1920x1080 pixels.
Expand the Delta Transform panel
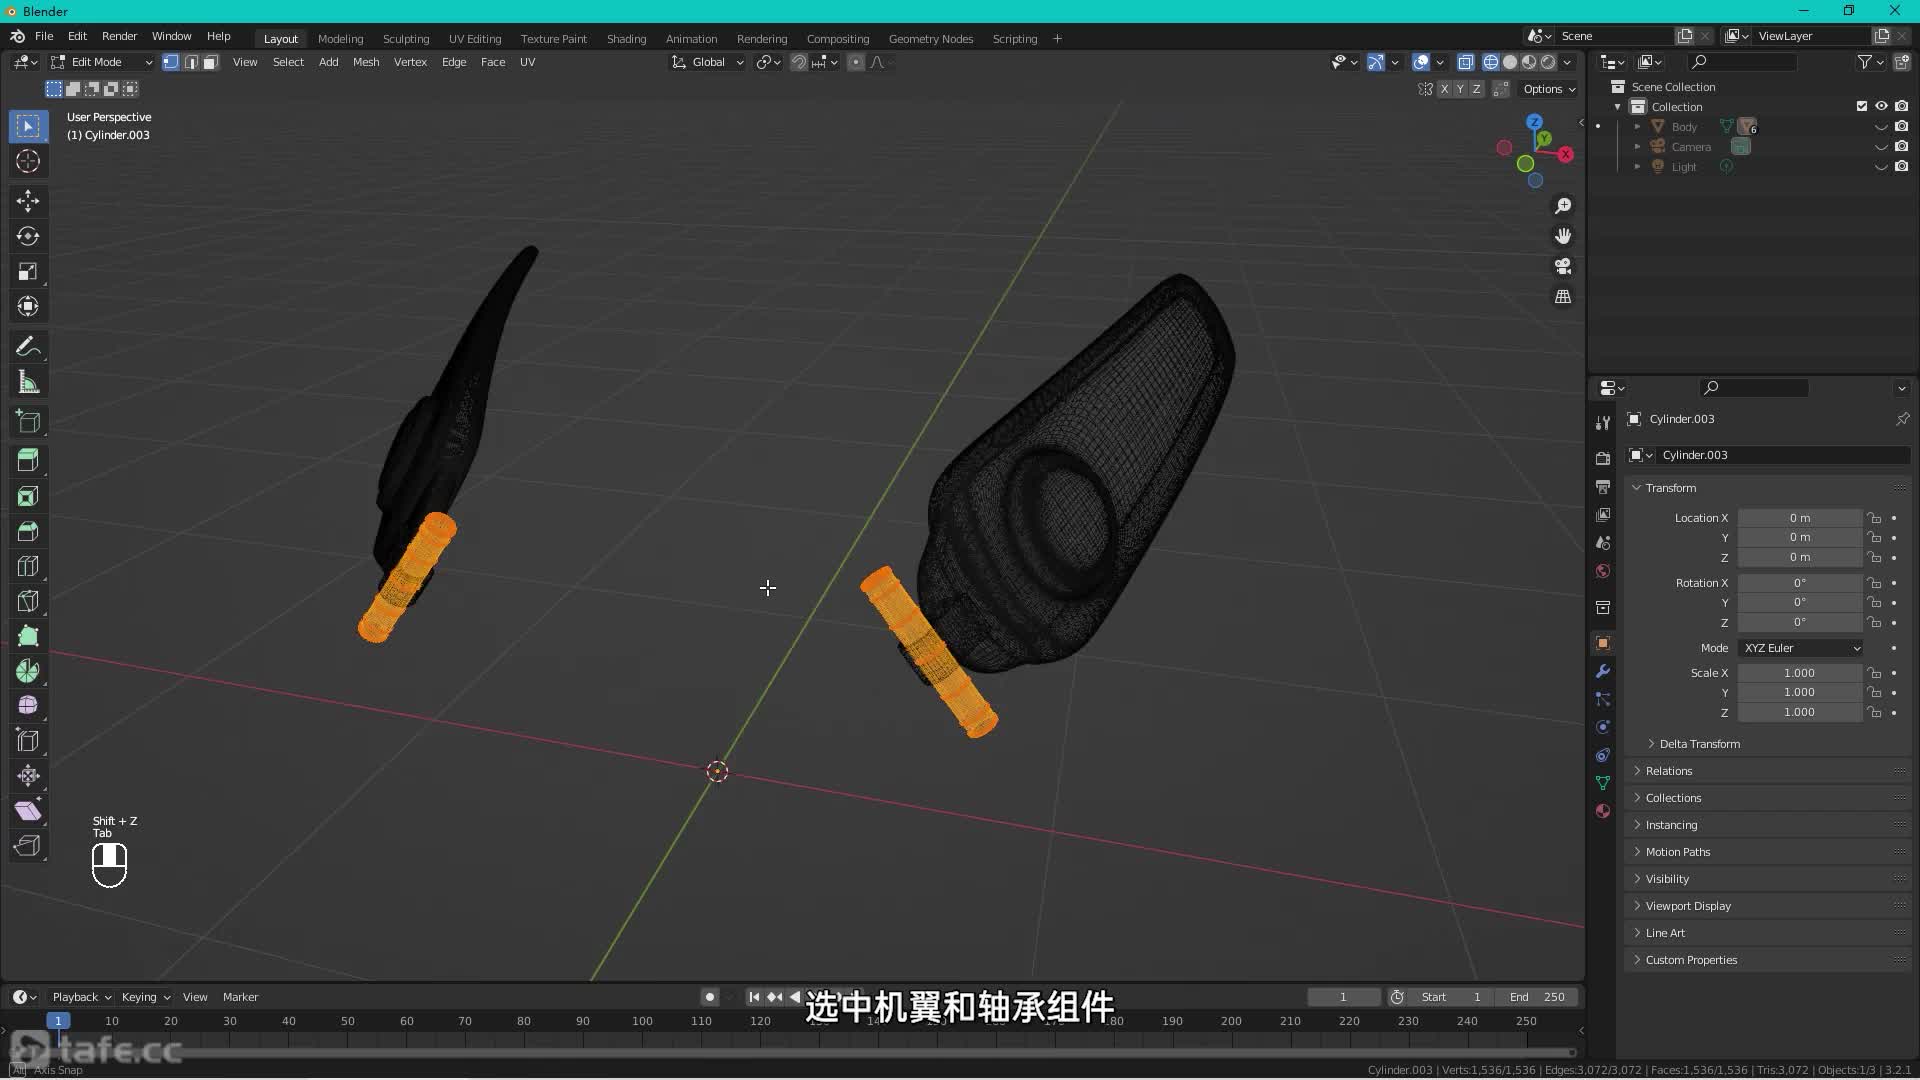1700,744
